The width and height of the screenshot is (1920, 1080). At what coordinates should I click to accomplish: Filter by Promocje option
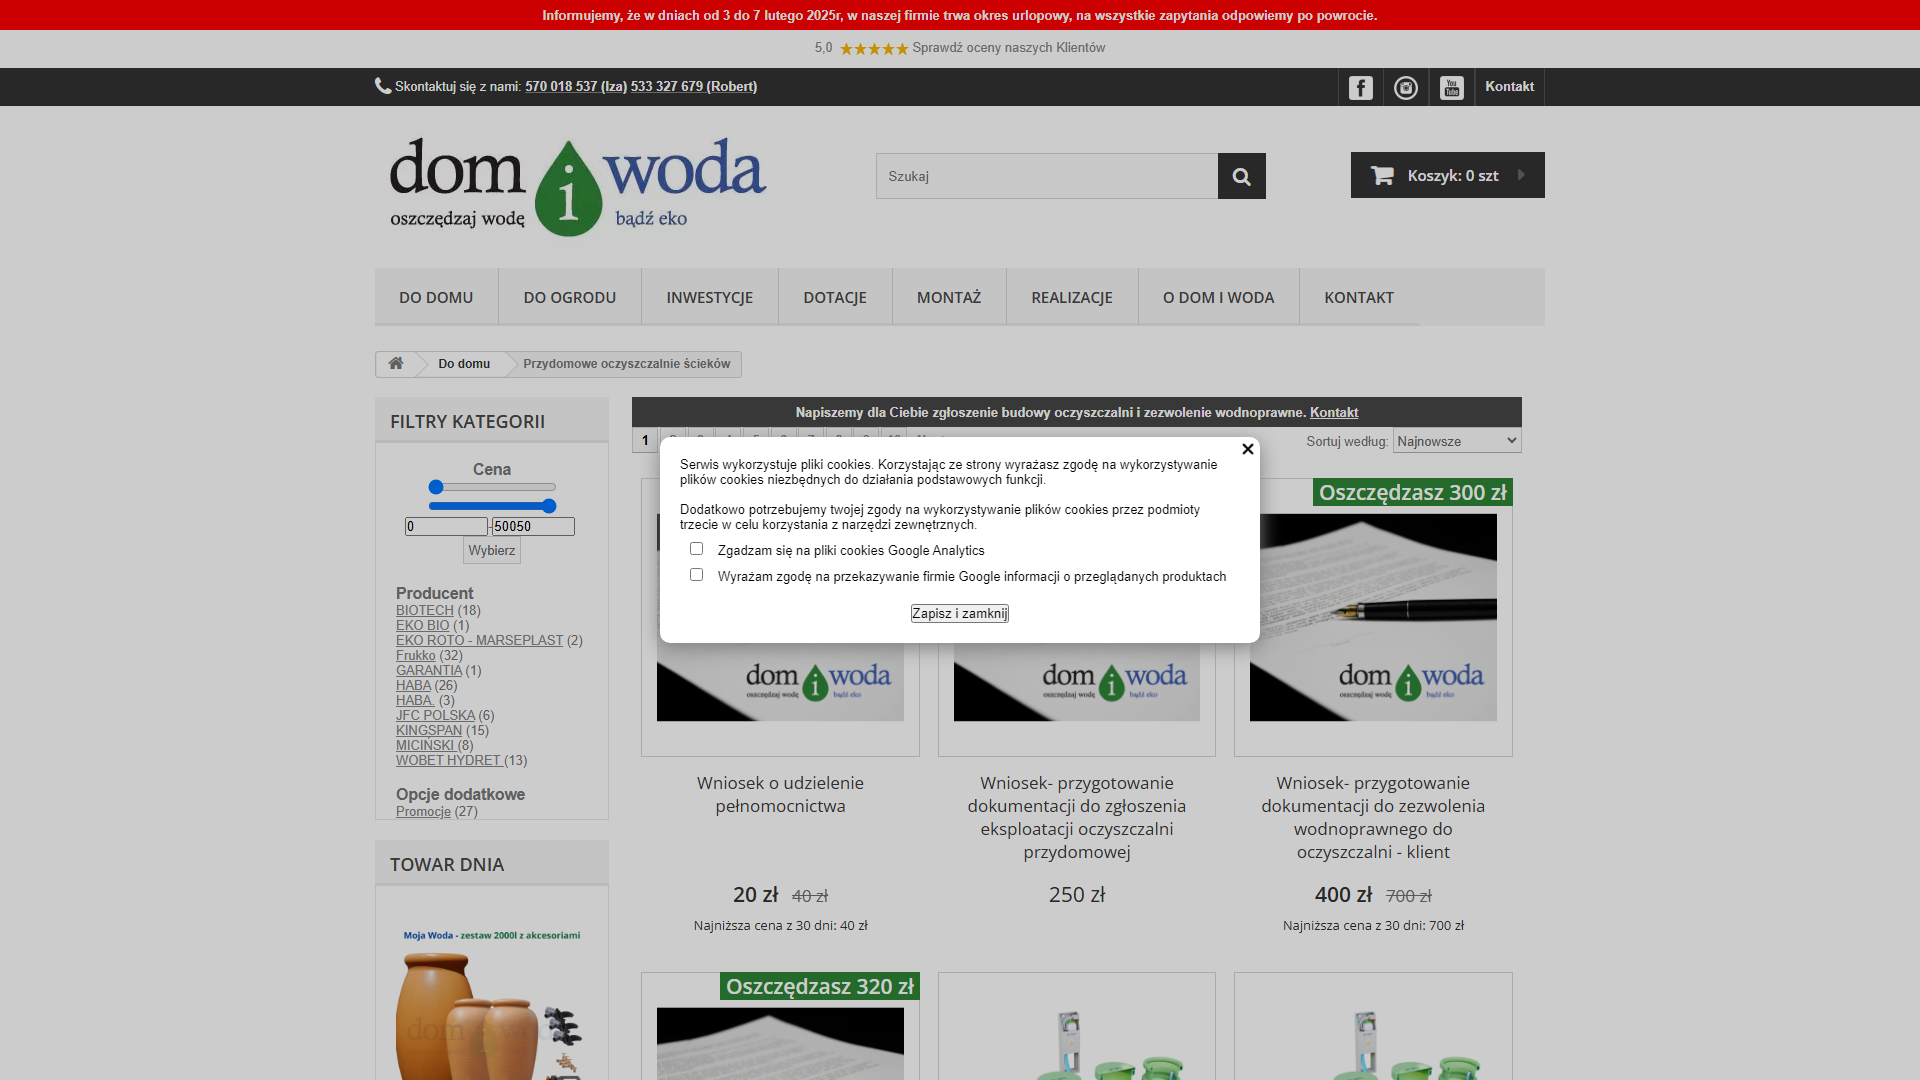[424, 811]
